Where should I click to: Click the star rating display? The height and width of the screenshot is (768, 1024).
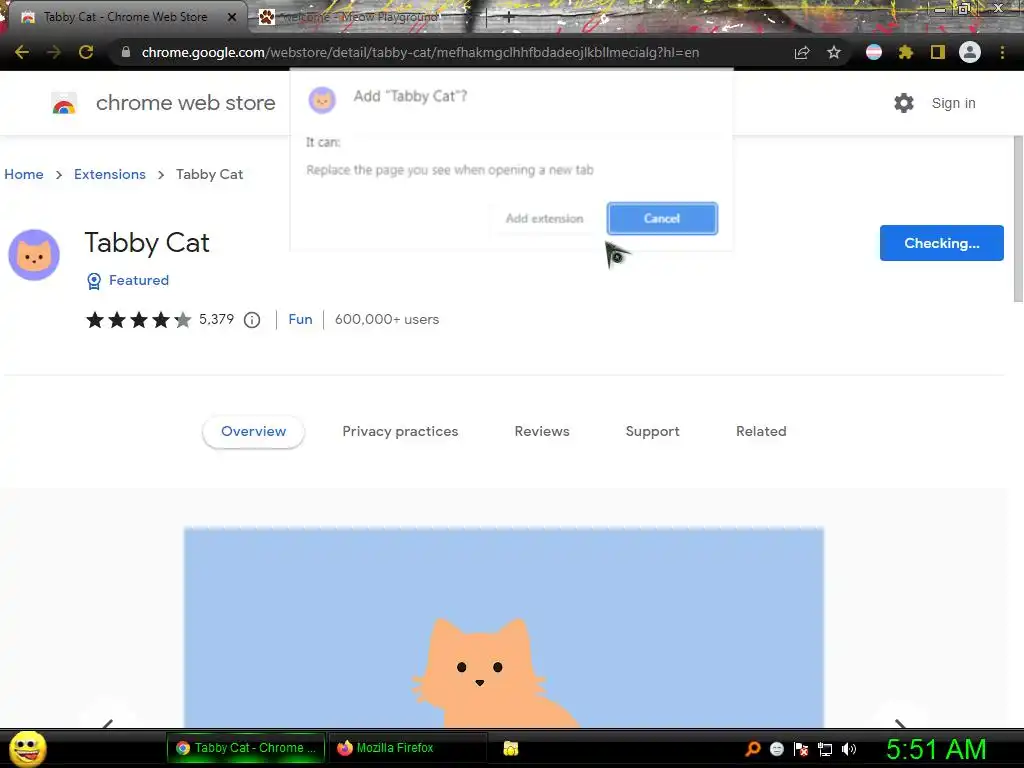click(x=139, y=320)
